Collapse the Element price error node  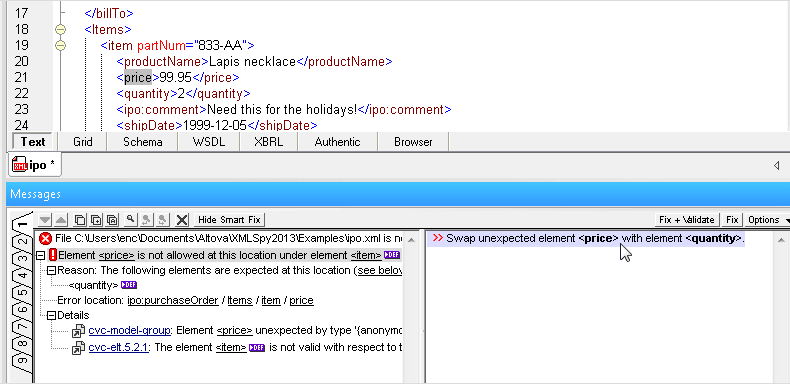(41, 255)
